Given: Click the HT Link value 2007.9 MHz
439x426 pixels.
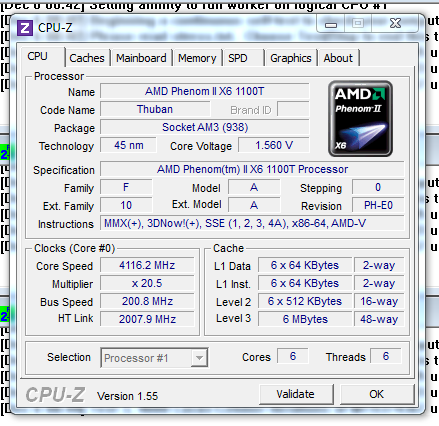Looking at the screenshot, I should pyautogui.click(x=147, y=319).
